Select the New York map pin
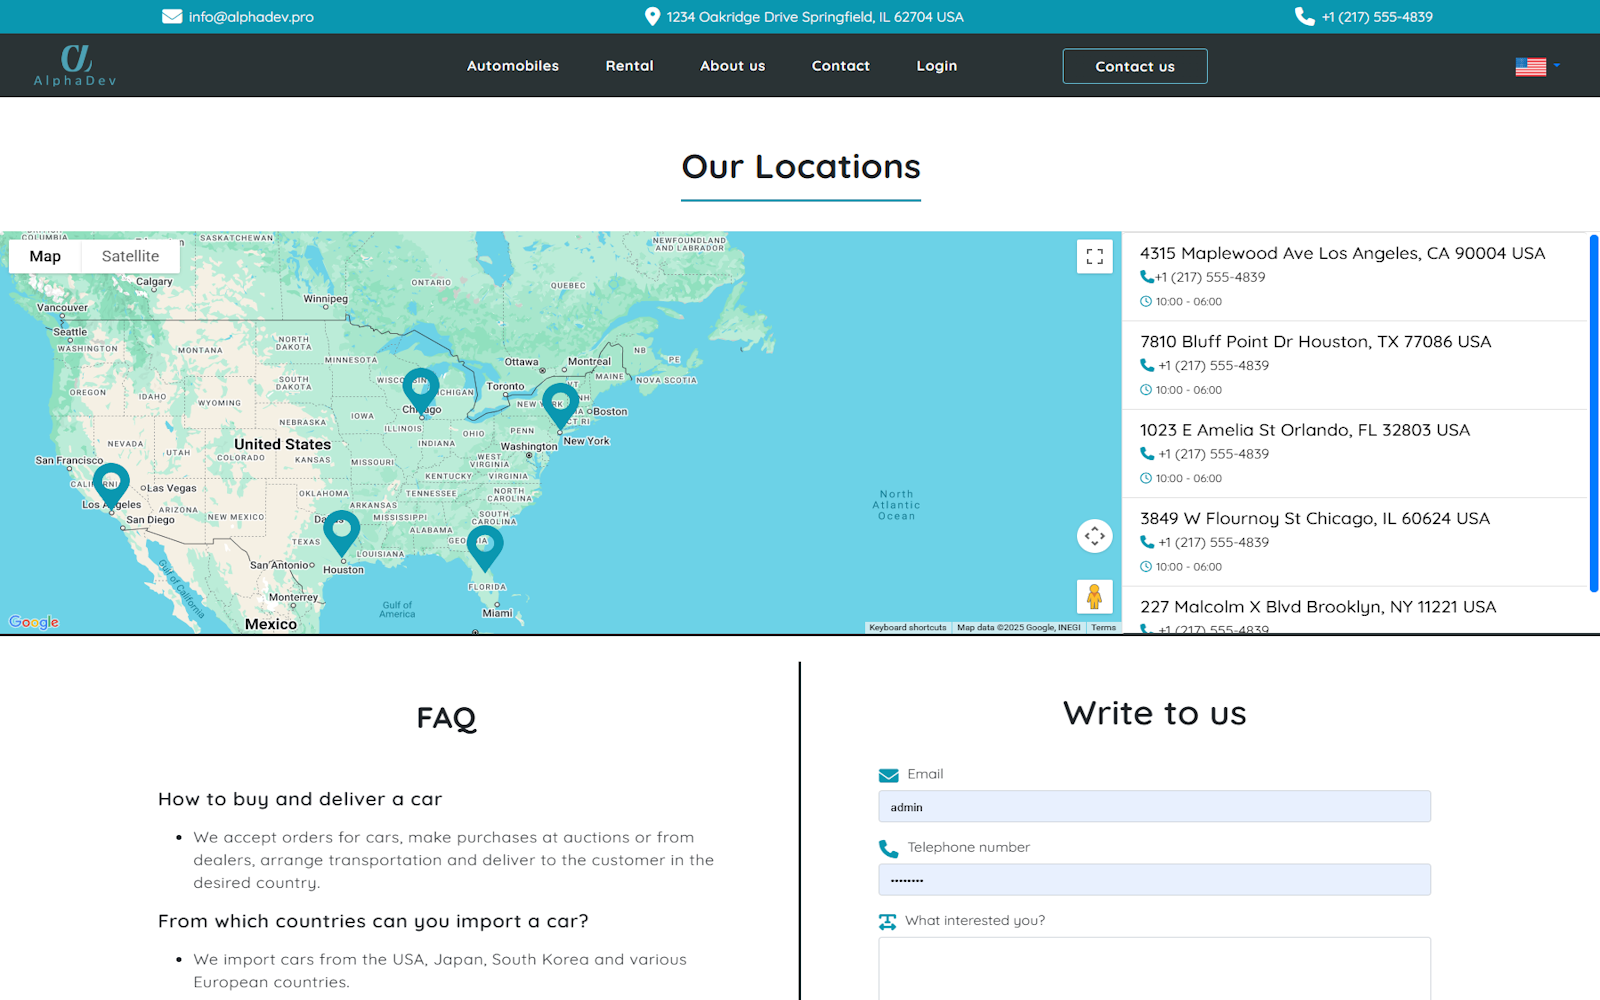Viewport: 1600px width, 1000px height. pyautogui.click(x=560, y=404)
